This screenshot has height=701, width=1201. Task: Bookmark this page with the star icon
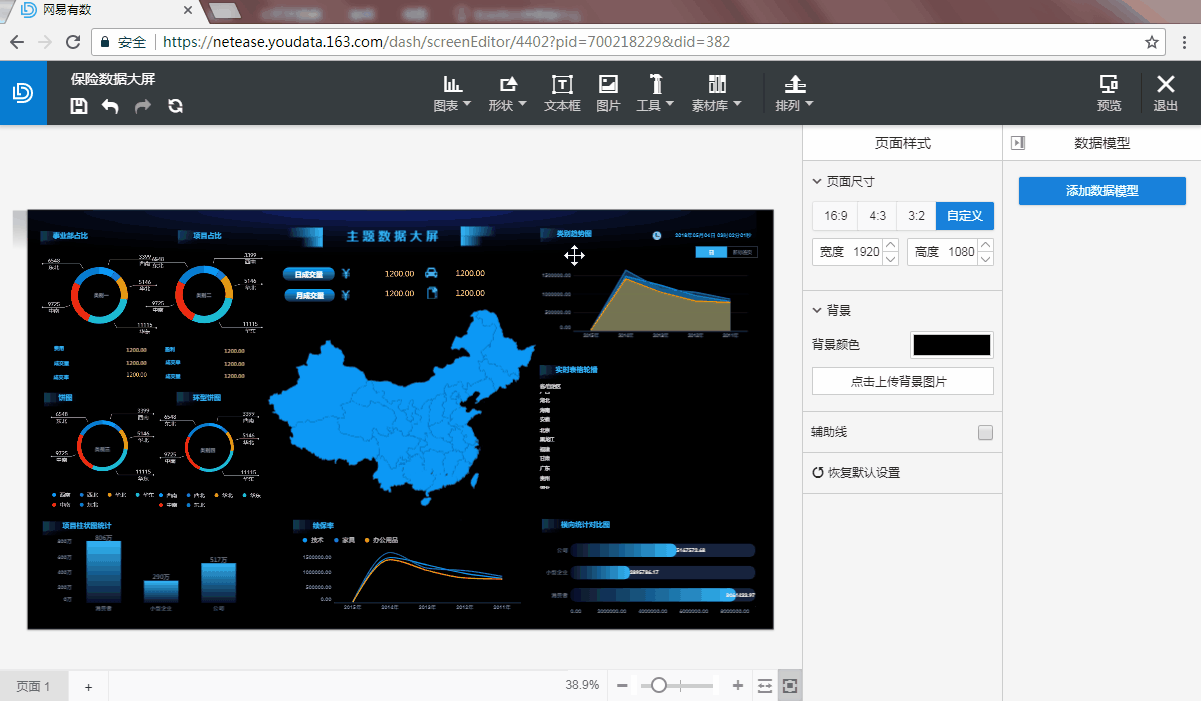(x=1152, y=42)
